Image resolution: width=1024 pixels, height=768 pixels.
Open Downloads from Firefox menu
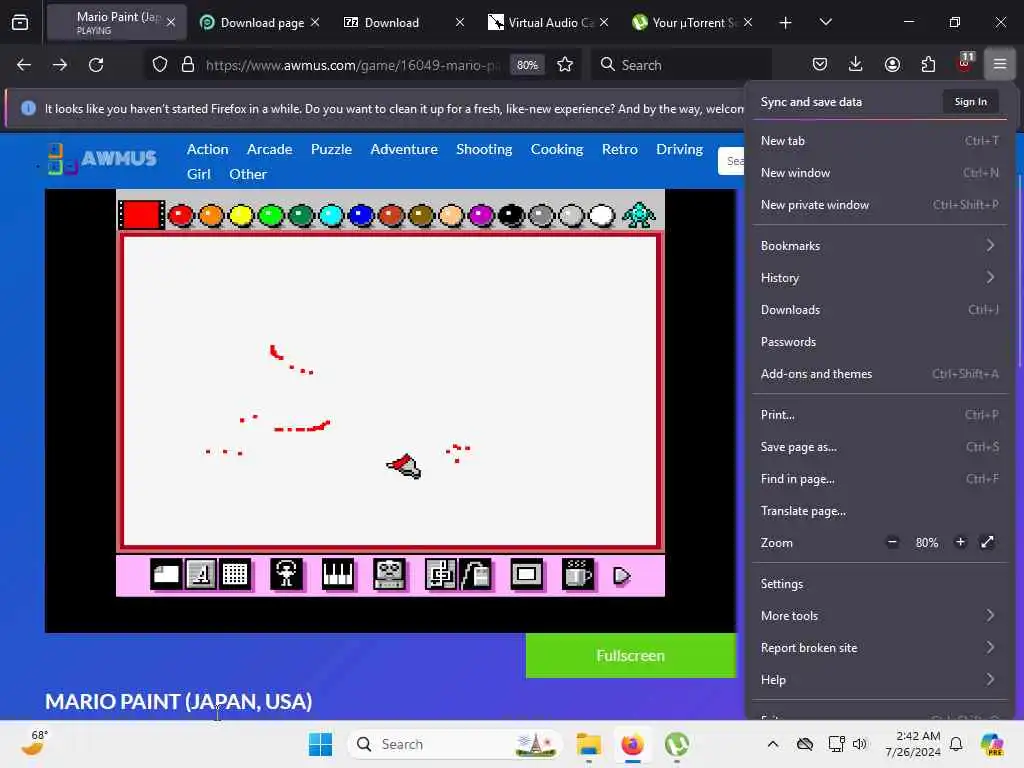coord(879,310)
